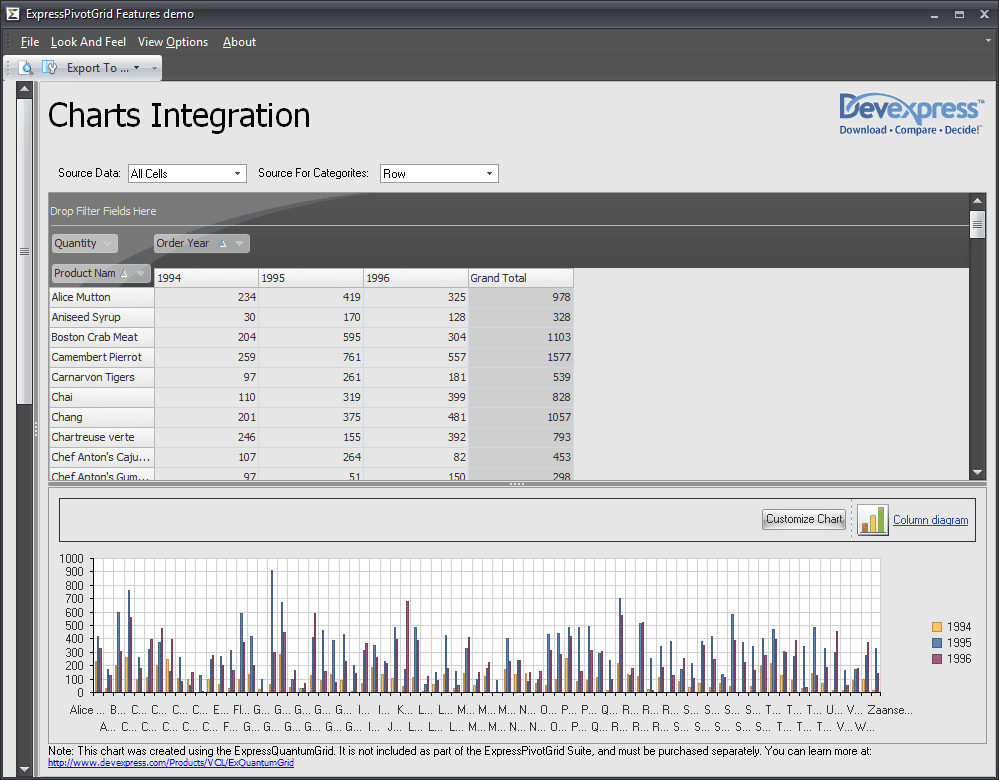This screenshot has height=780, width=999.
Task: Open the Source For Categories combo box
Action: pyautogui.click(x=439, y=173)
